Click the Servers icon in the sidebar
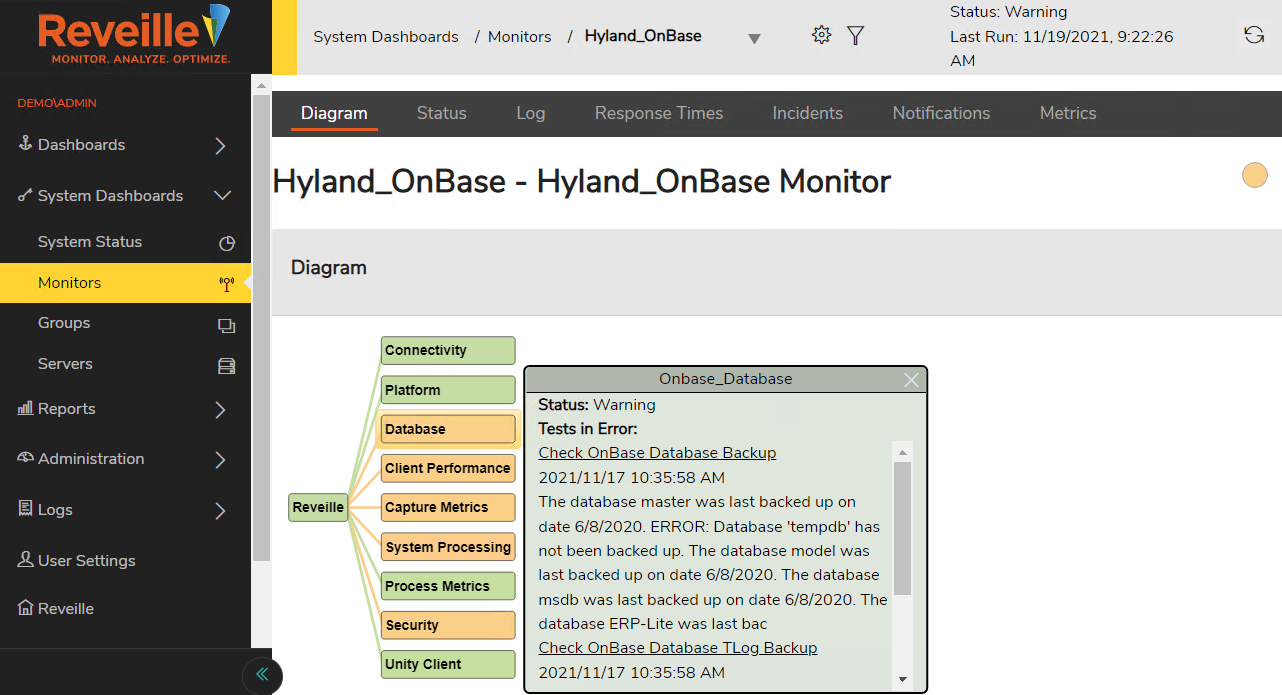 (x=226, y=363)
